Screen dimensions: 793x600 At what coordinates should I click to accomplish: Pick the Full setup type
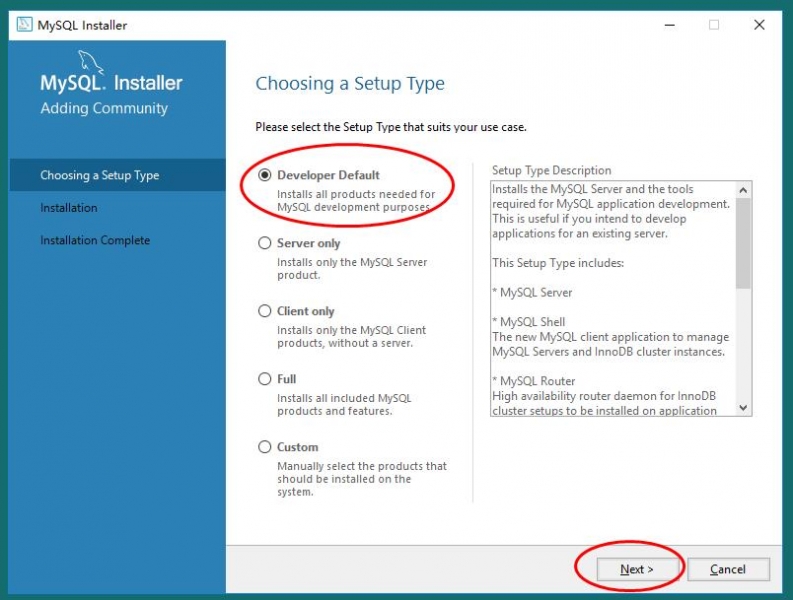(265, 379)
